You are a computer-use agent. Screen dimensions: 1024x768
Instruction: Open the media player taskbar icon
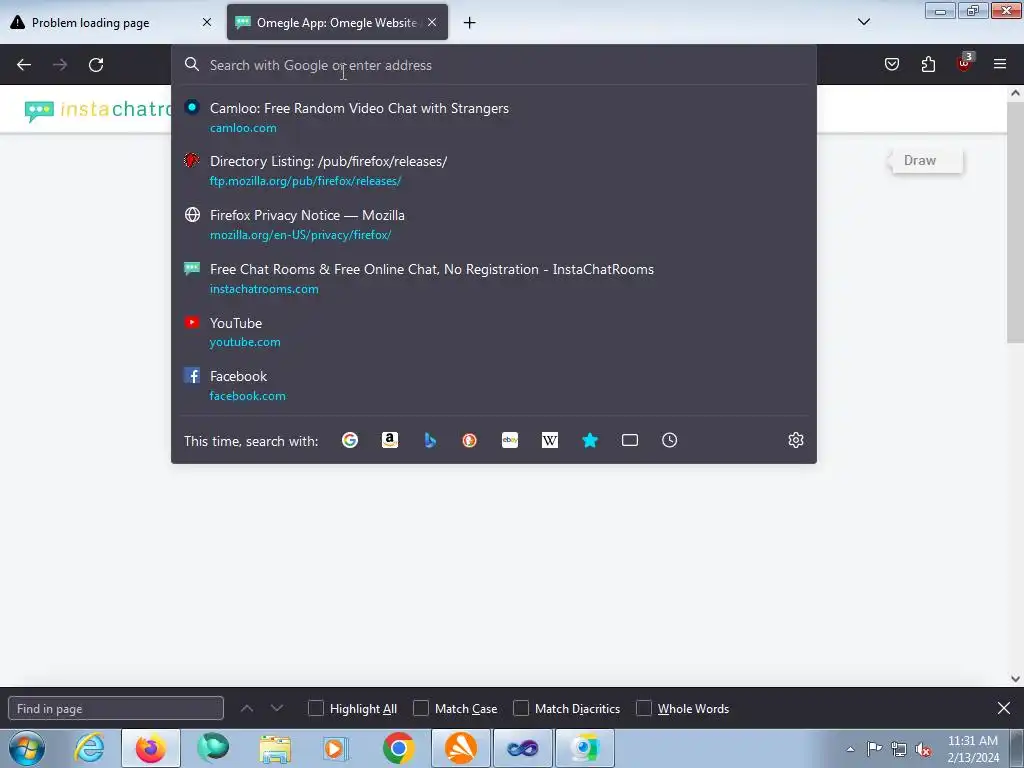point(336,748)
